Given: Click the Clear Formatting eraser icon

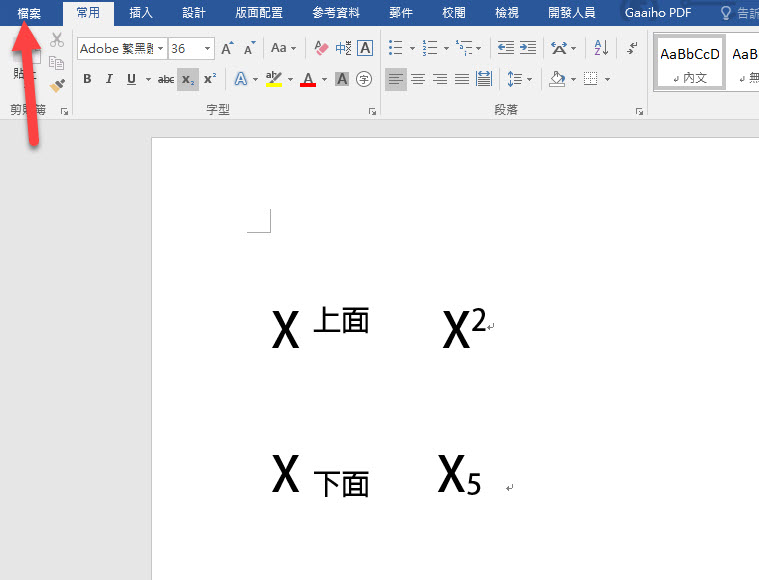Looking at the screenshot, I should (320, 48).
